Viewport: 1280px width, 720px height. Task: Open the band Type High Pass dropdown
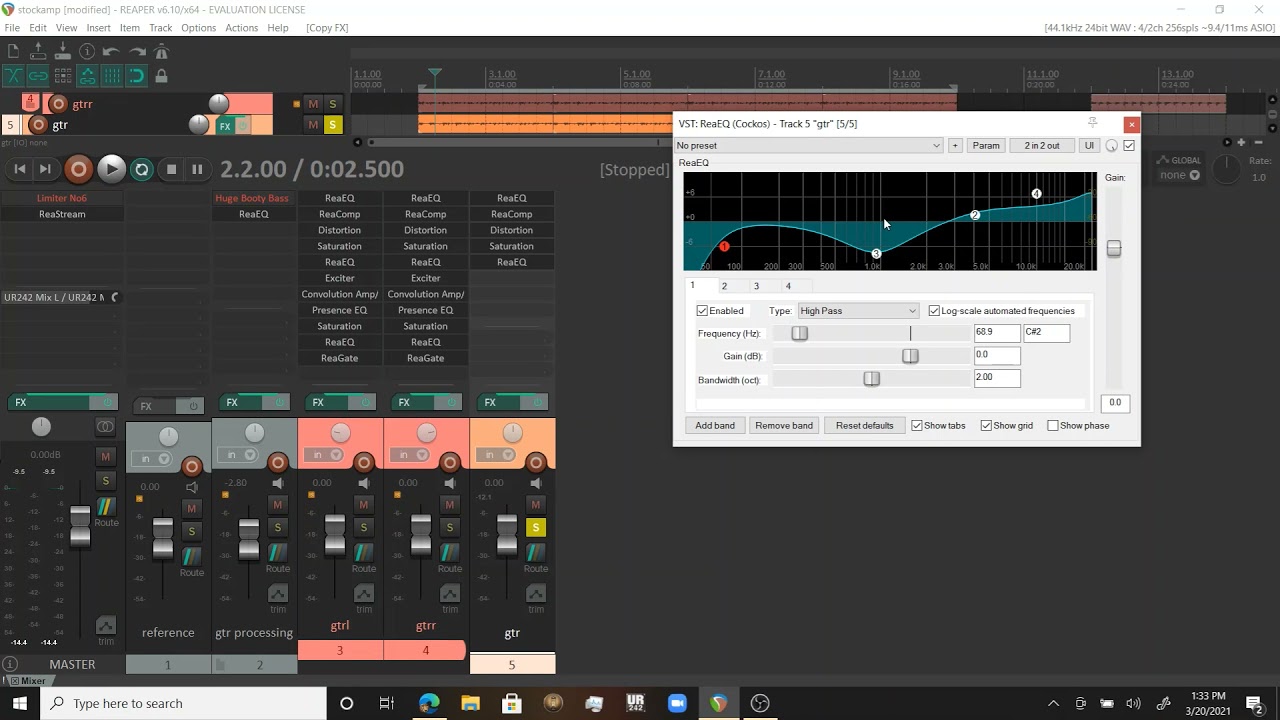(857, 311)
